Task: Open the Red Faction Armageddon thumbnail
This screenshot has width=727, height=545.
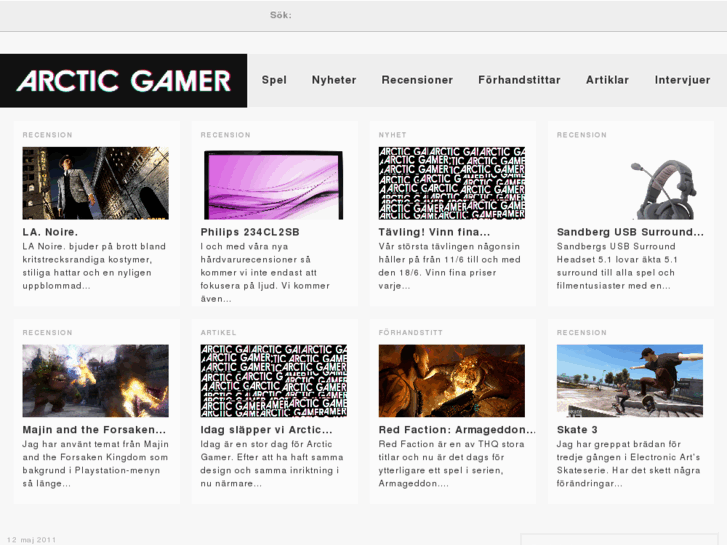Action: click(x=452, y=381)
